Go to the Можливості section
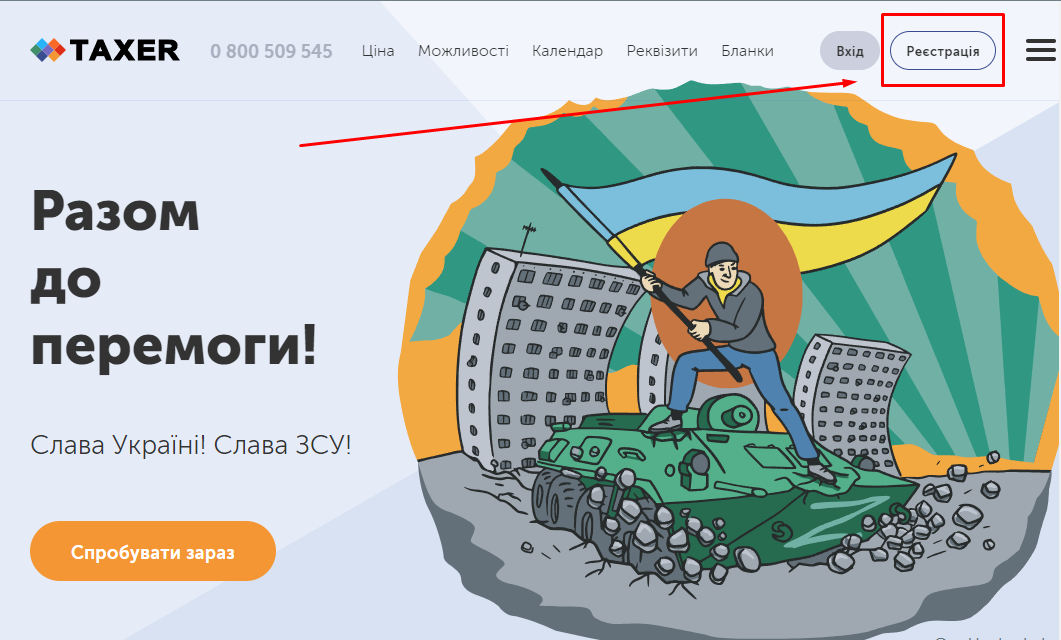This screenshot has width=1061, height=640. pos(464,51)
